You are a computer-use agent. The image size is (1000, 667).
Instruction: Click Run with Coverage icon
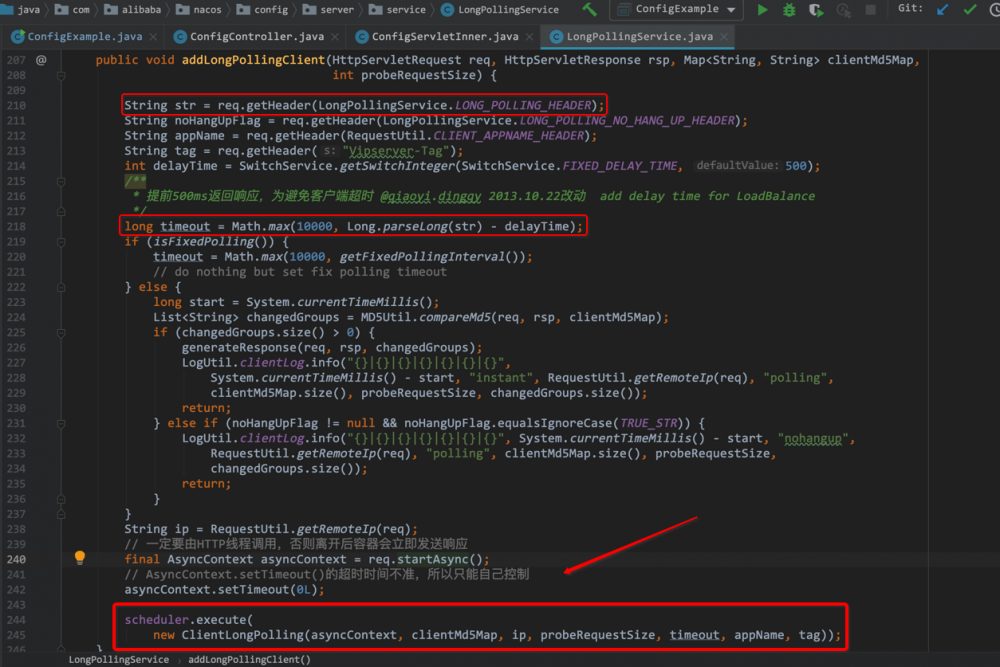click(x=817, y=10)
